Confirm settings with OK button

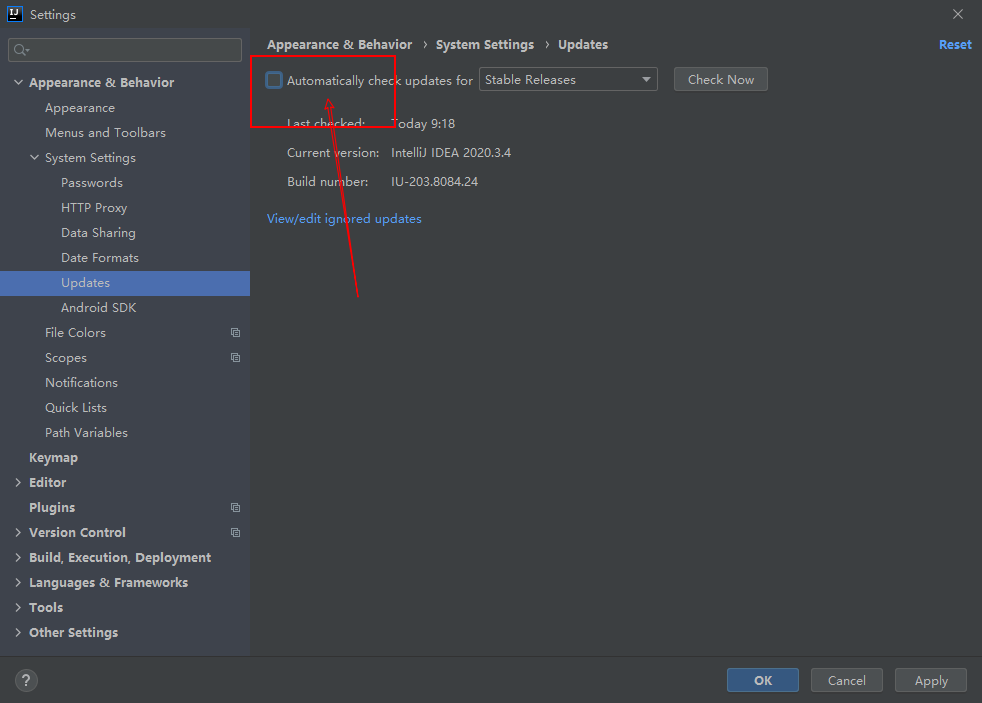(x=762, y=680)
